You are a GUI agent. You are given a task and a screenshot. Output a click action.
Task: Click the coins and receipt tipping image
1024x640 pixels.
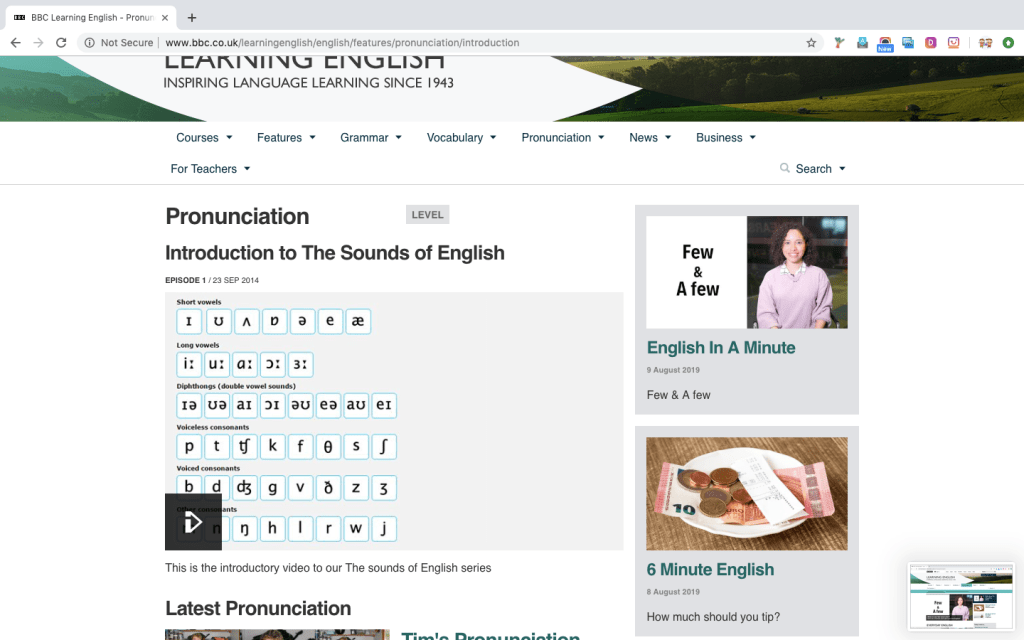(746, 494)
